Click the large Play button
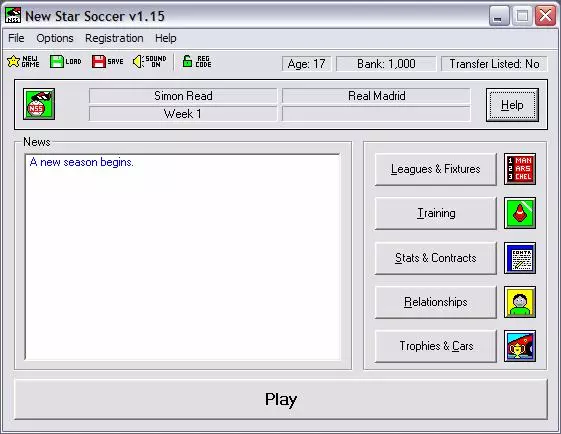Image resolution: width=561 pixels, height=434 pixels. tap(281, 399)
